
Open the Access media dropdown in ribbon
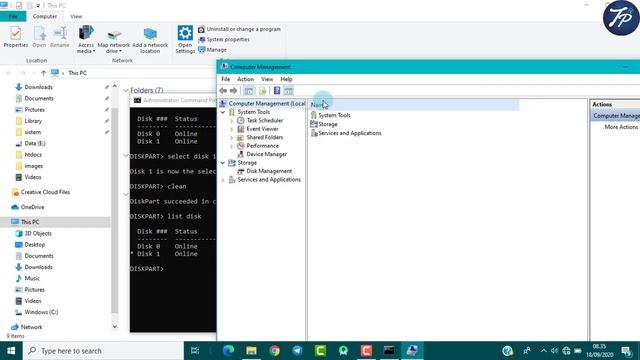click(86, 39)
